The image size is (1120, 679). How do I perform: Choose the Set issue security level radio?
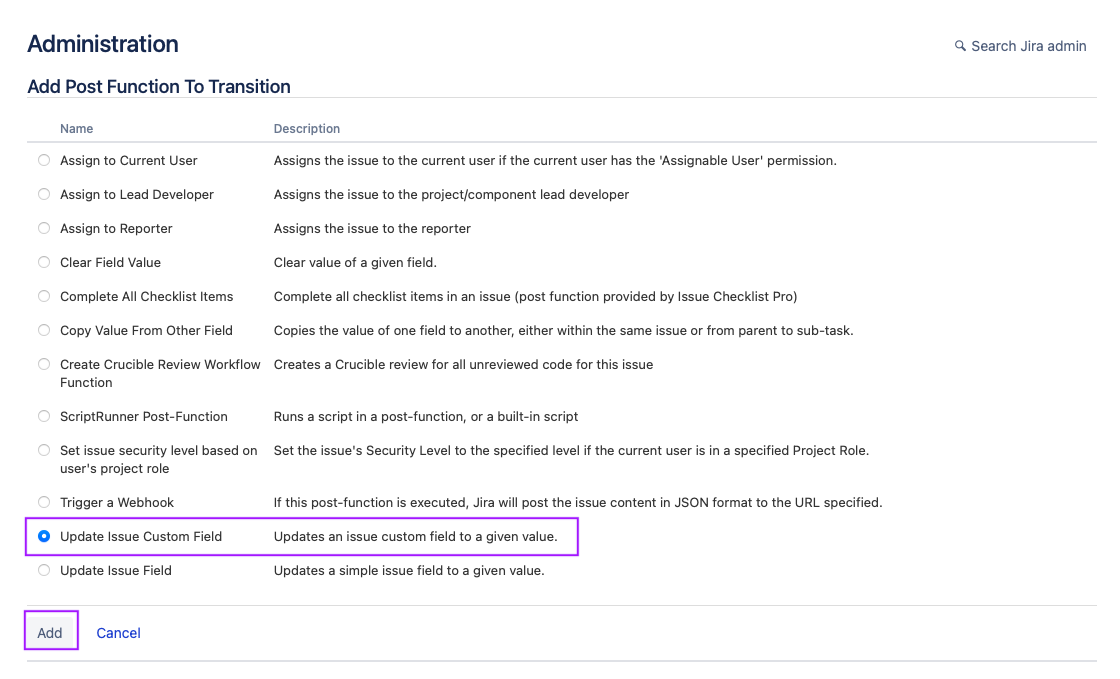44,450
